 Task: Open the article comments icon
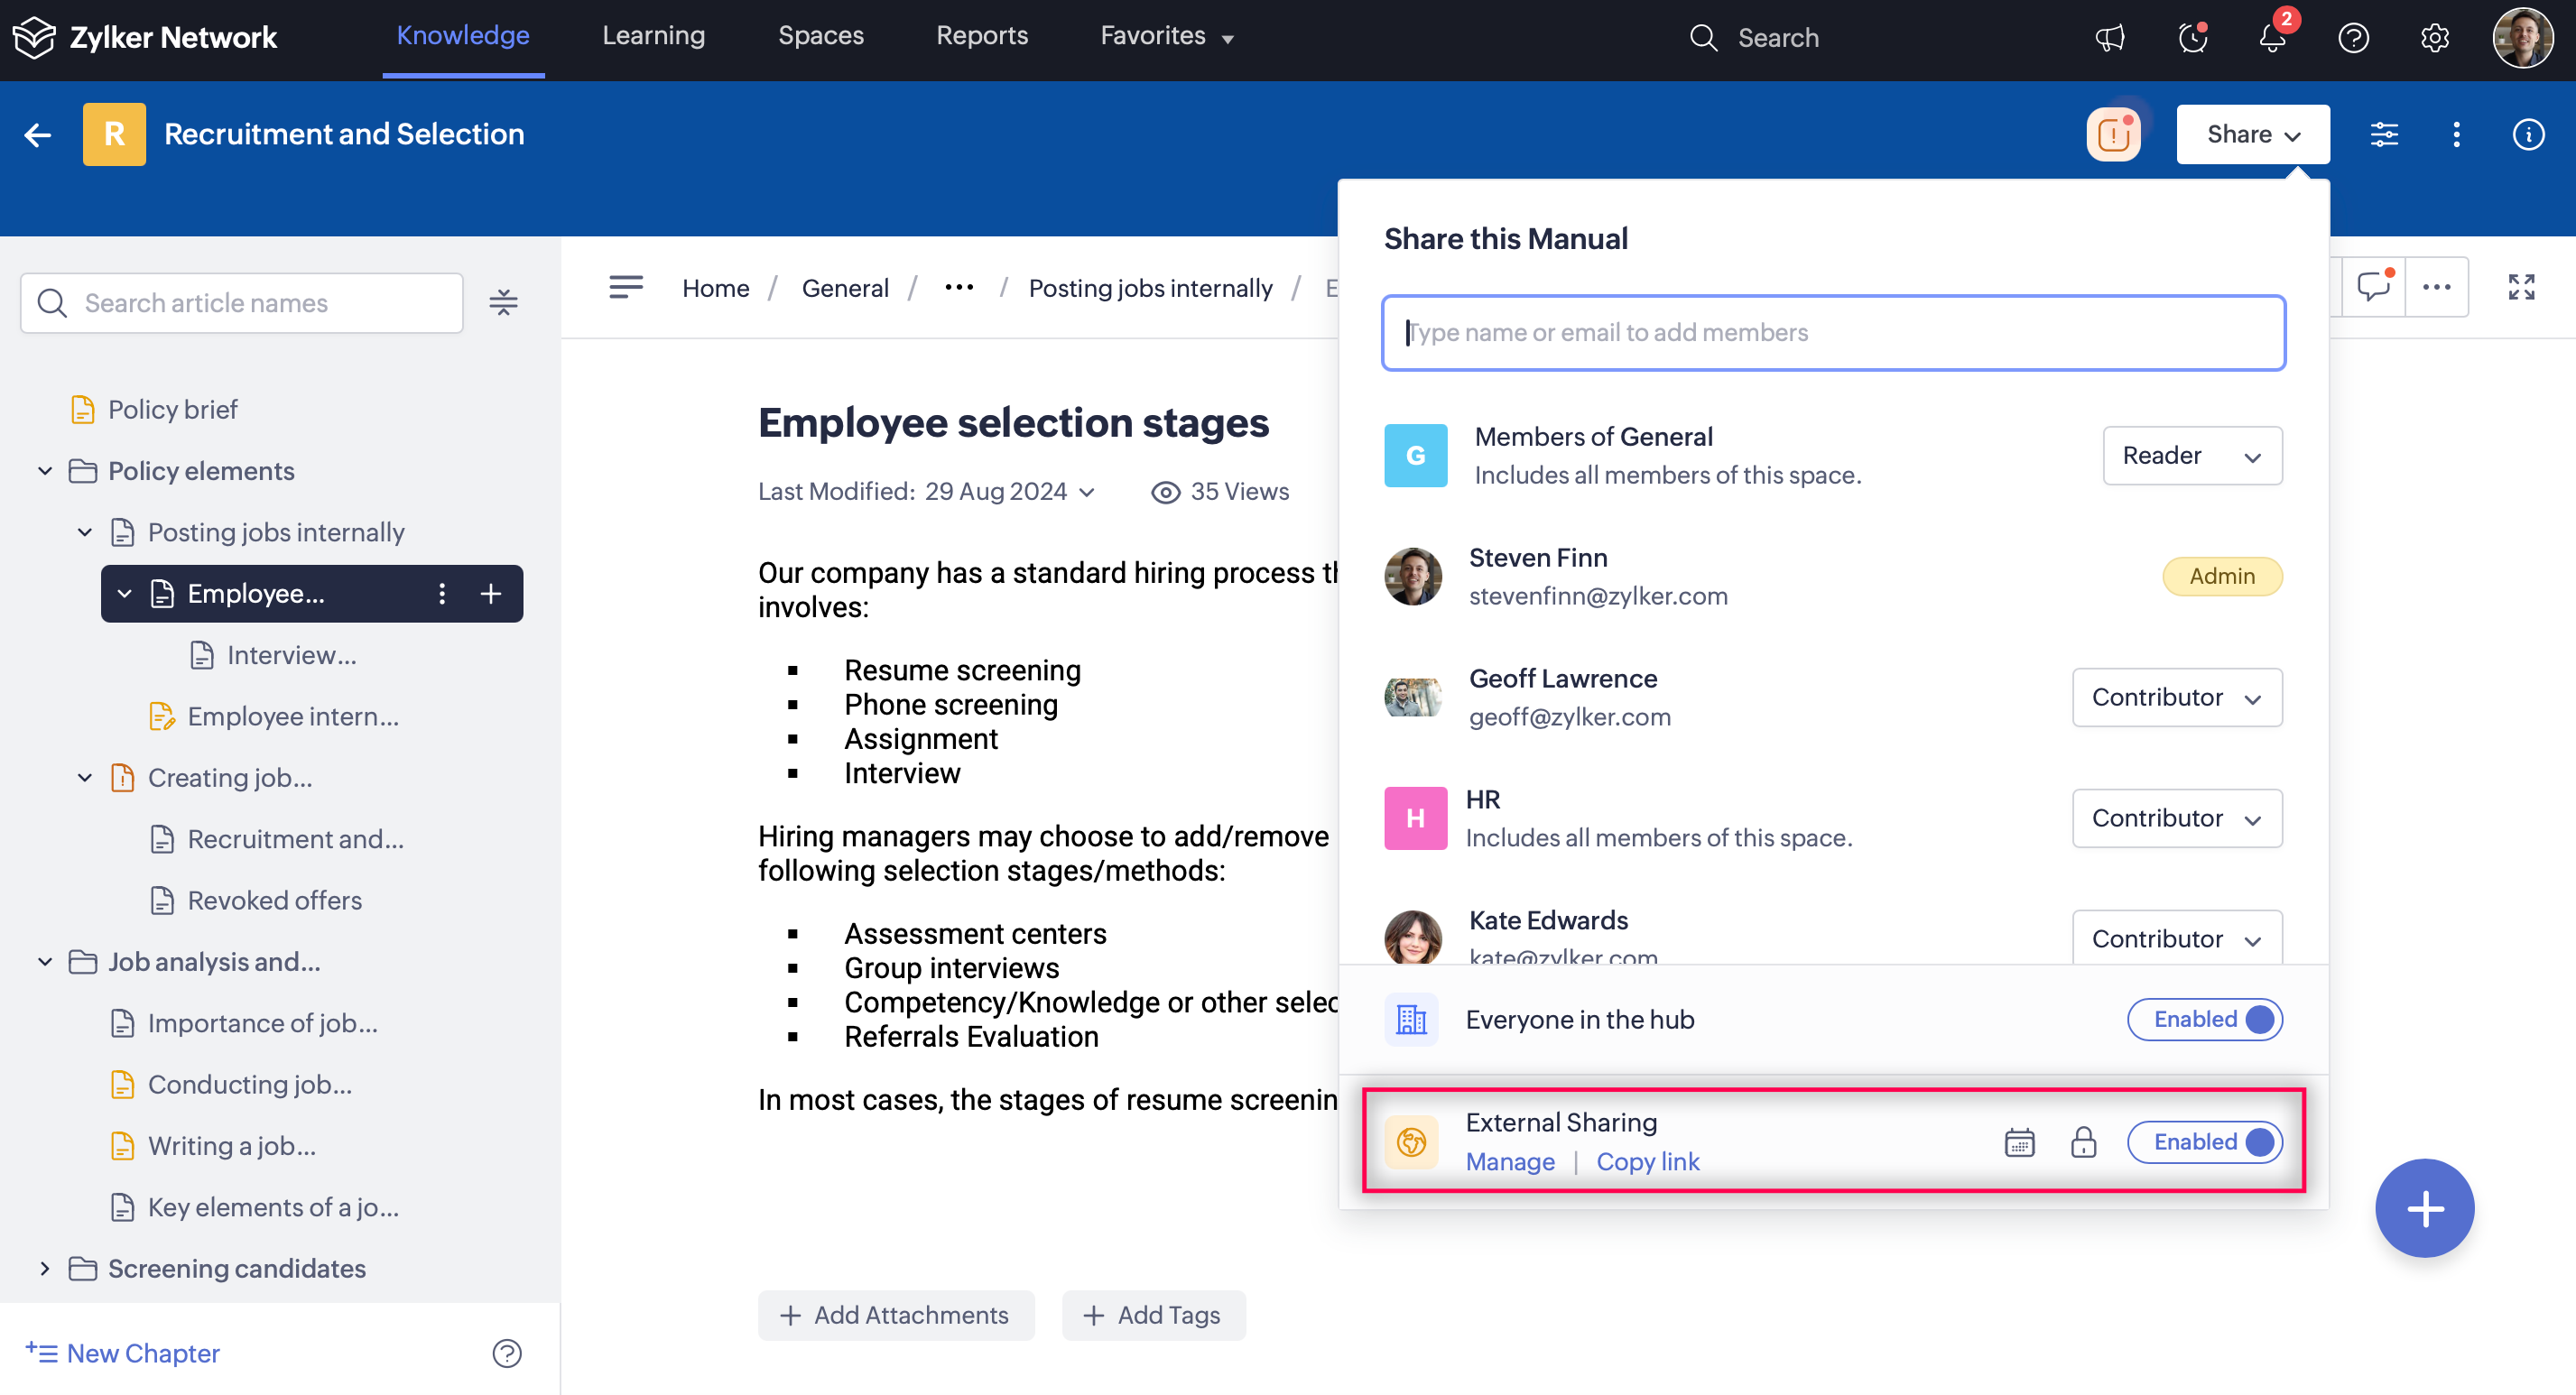pyautogui.click(x=2373, y=287)
